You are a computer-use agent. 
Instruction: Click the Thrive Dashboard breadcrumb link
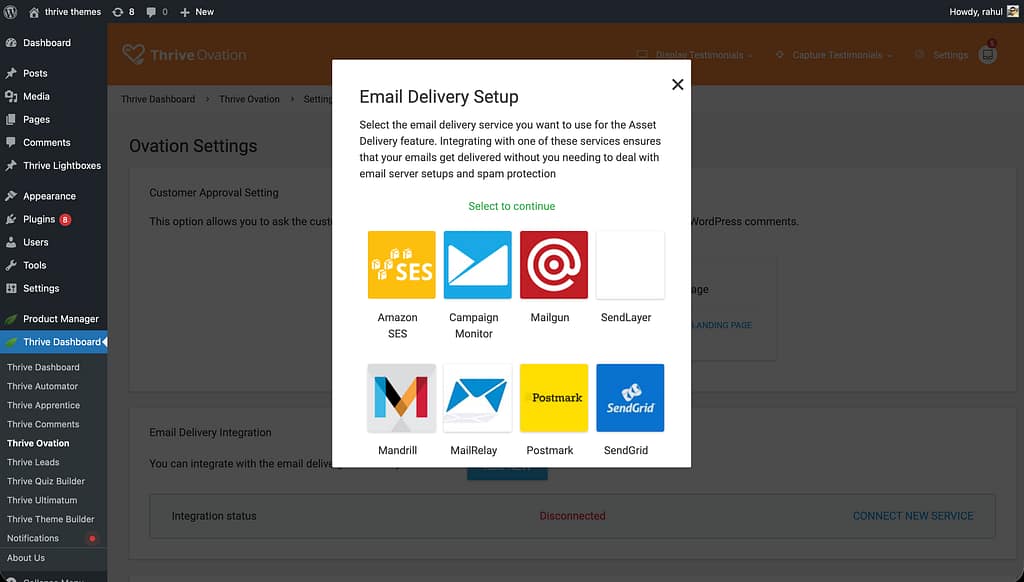pyautogui.click(x=157, y=99)
